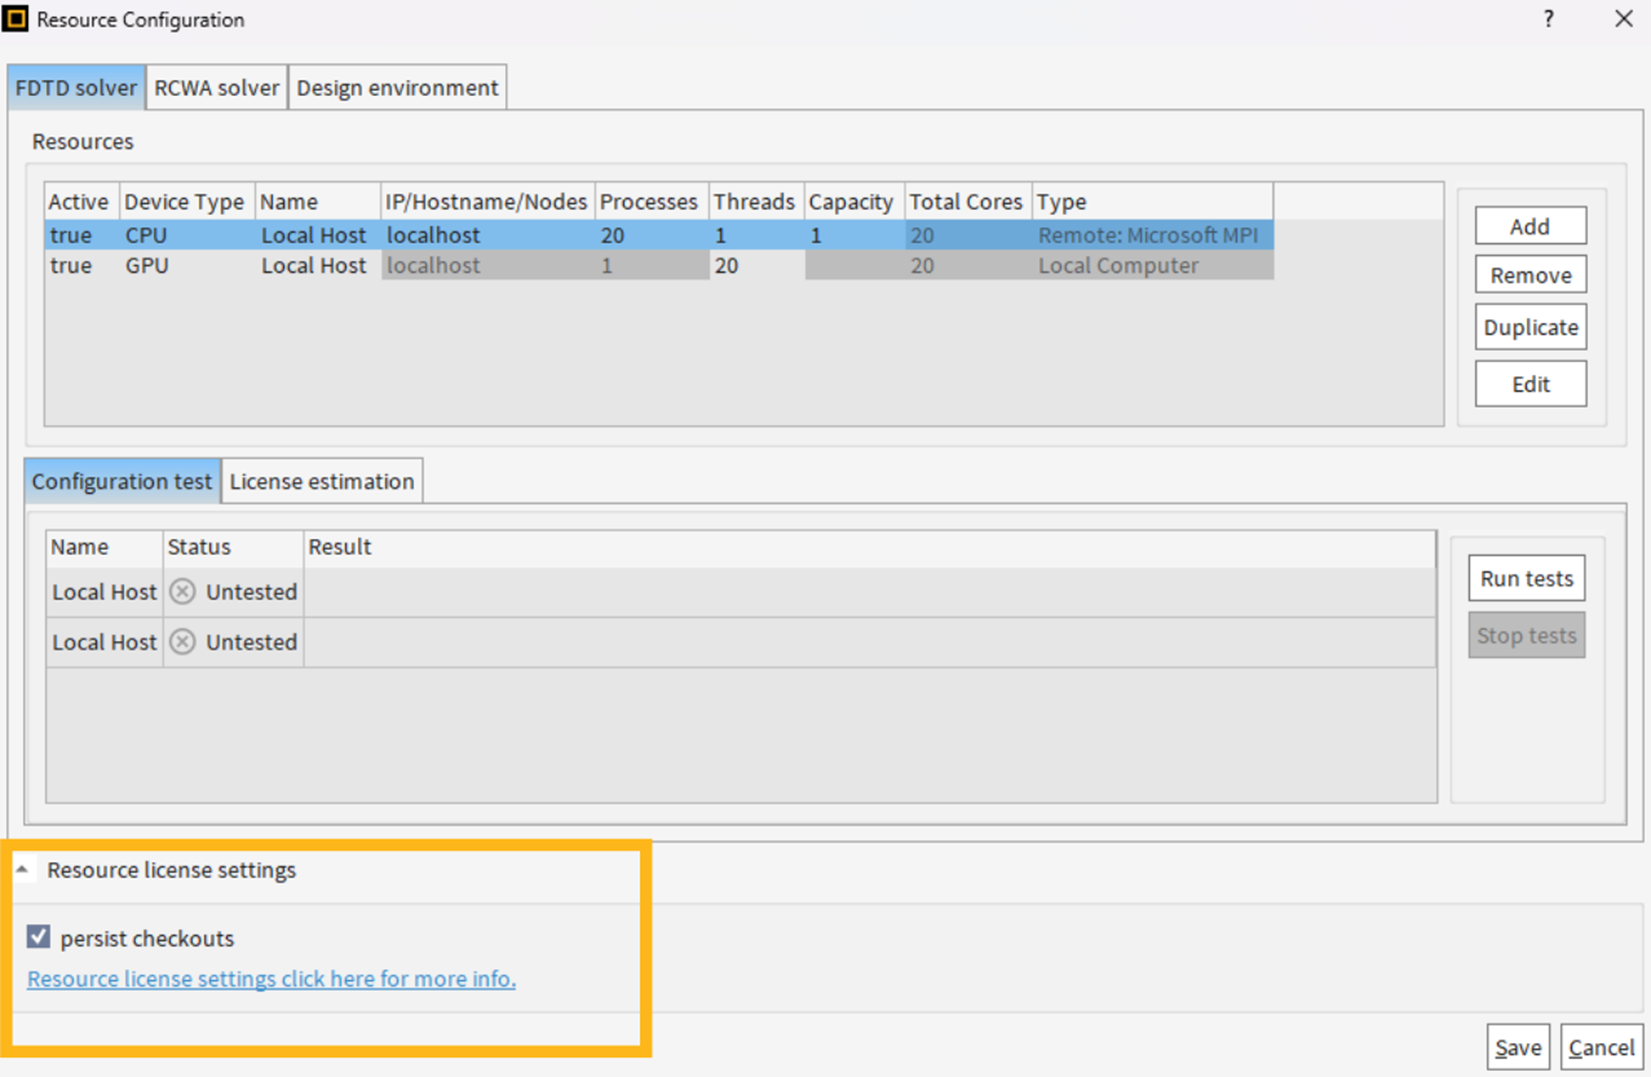Add a new resource
The image size is (1651, 1077).
pyautogui.click(x=1529, y=226)
